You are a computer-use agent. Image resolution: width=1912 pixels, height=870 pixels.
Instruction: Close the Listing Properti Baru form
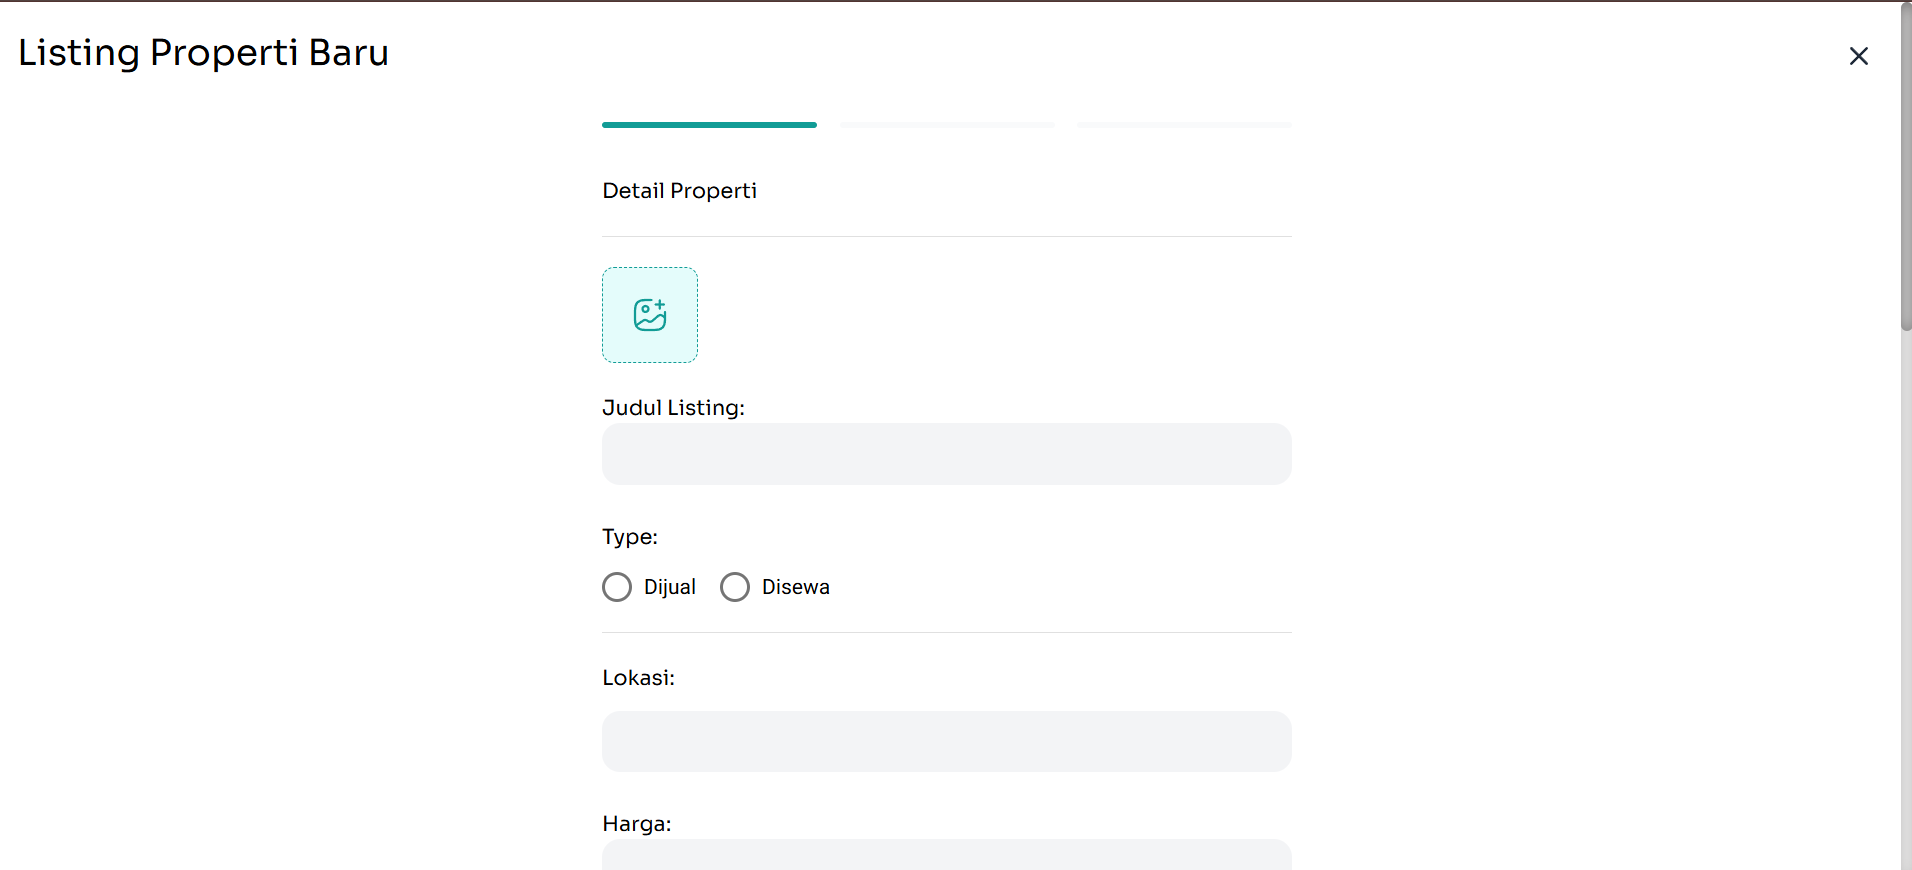1858,56
